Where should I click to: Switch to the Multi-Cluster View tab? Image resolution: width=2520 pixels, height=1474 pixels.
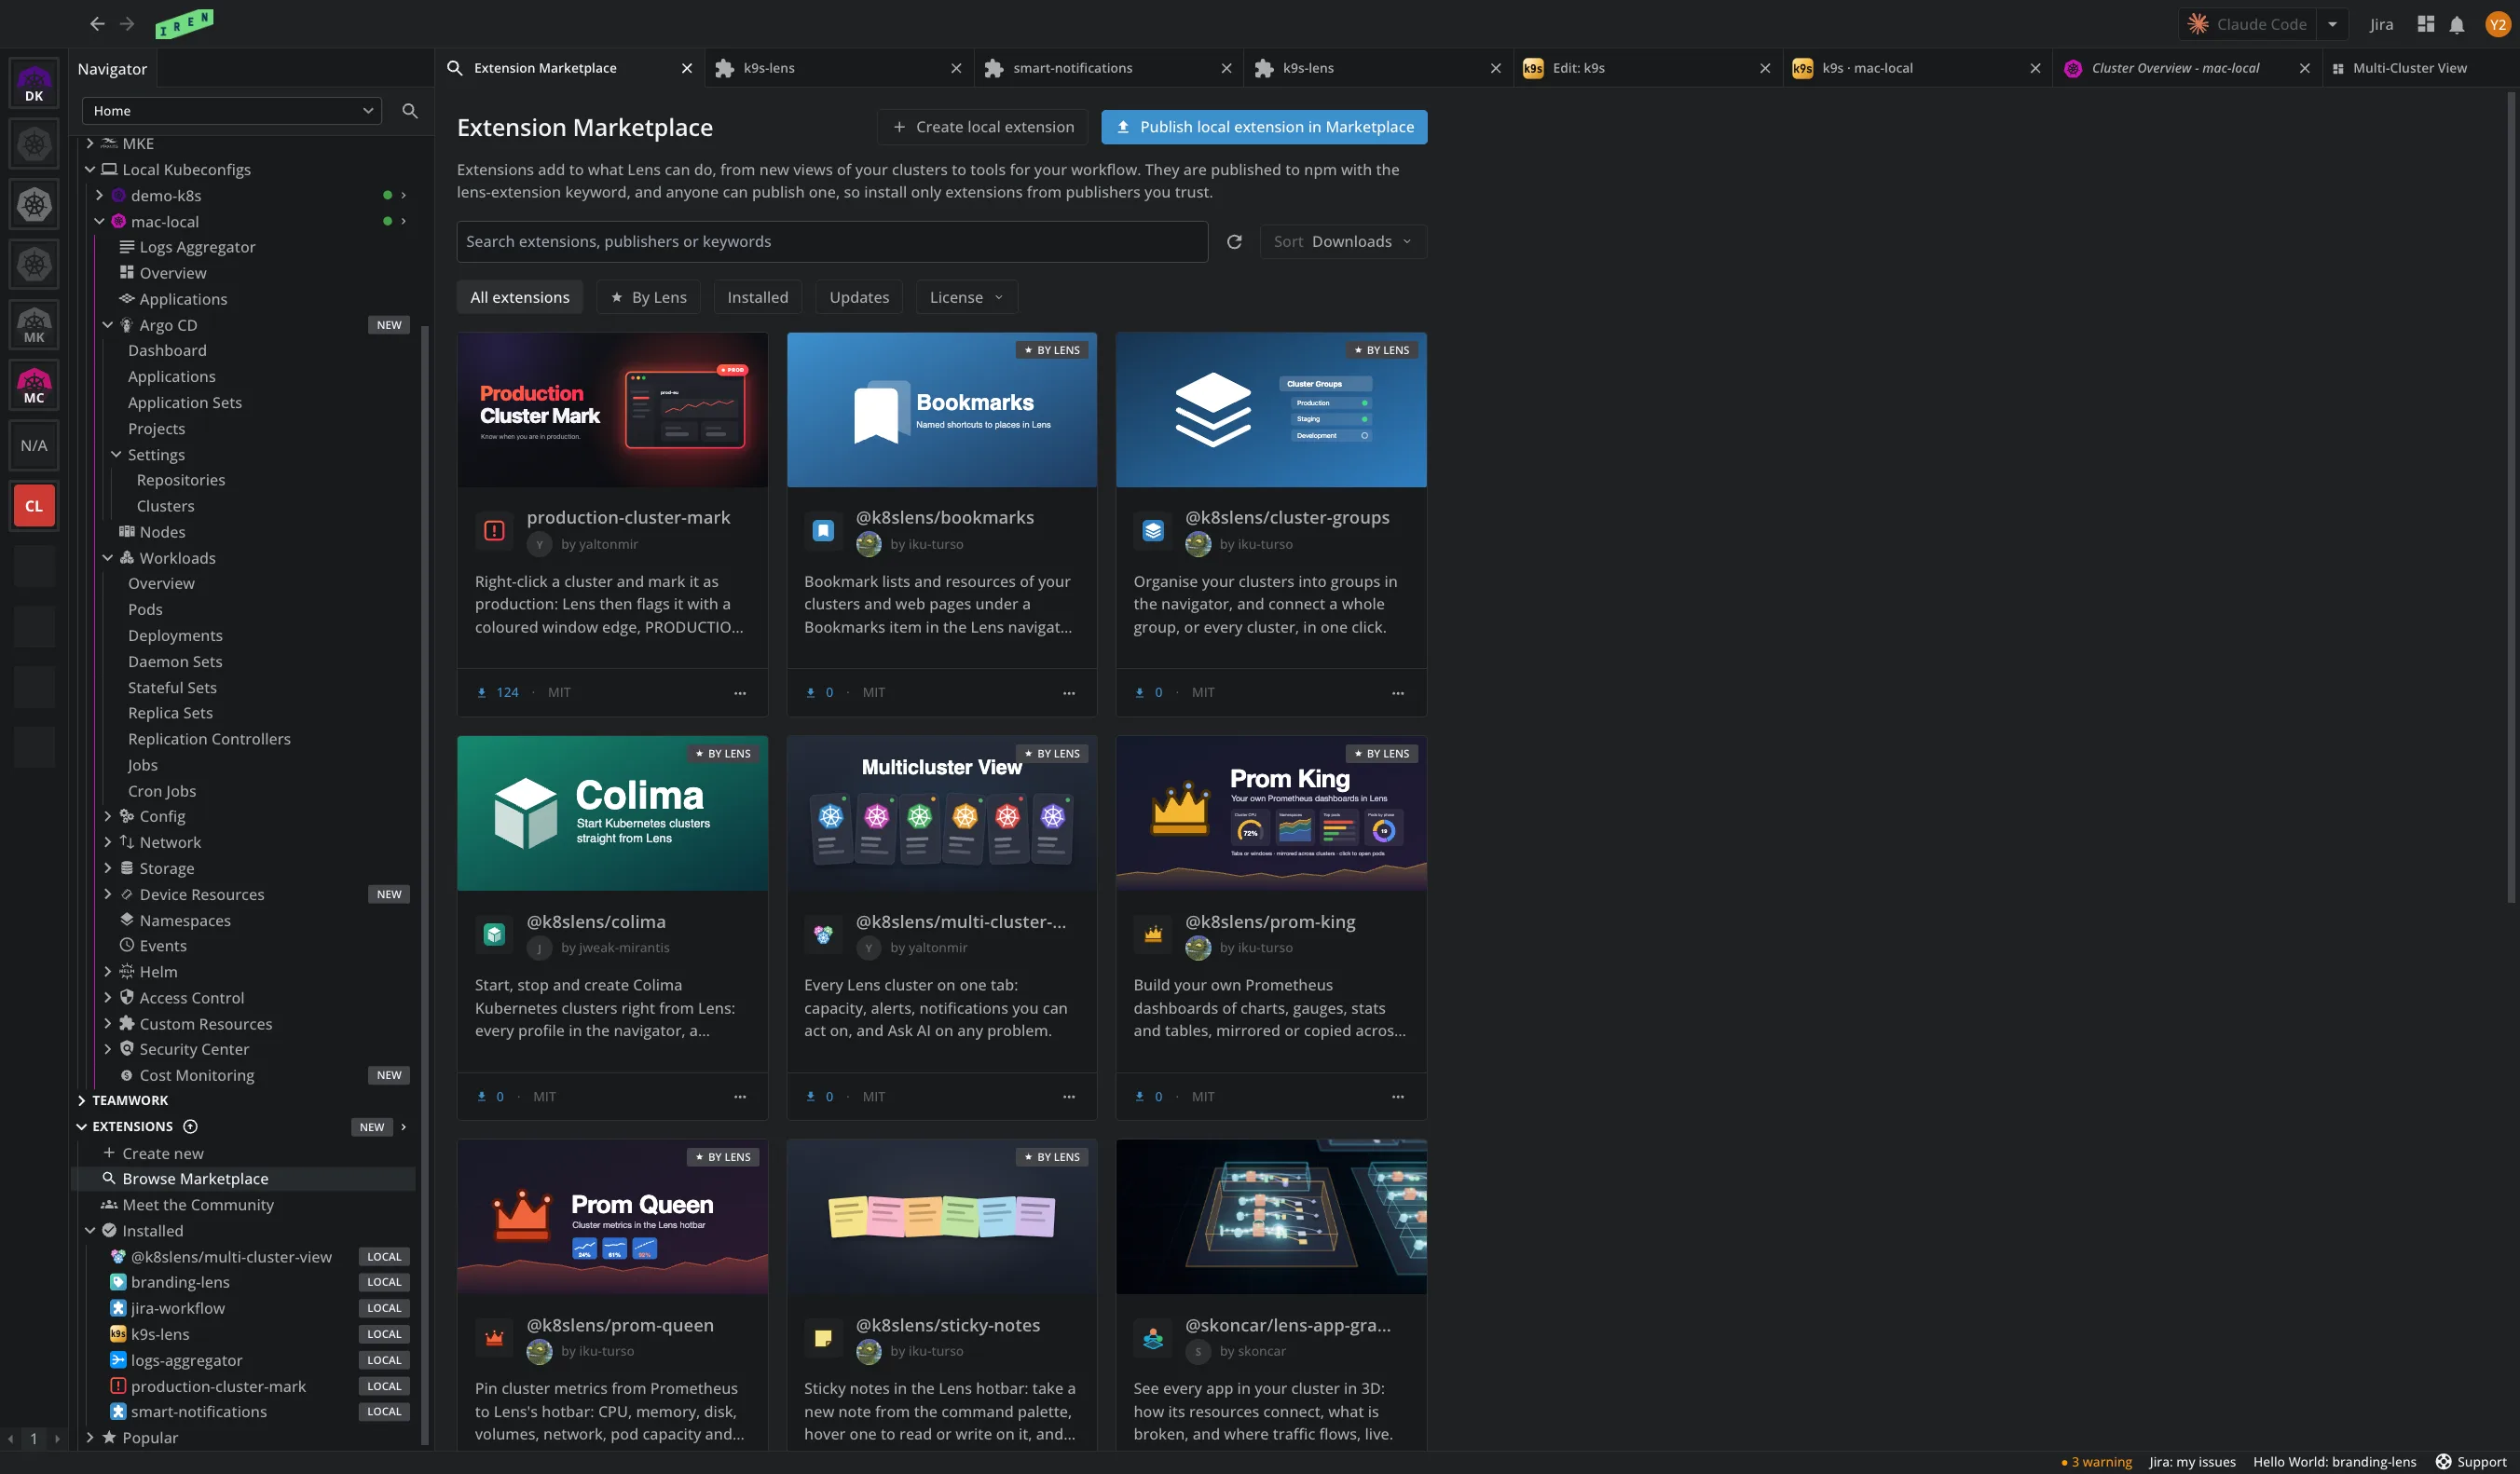tap(2420, 68)
